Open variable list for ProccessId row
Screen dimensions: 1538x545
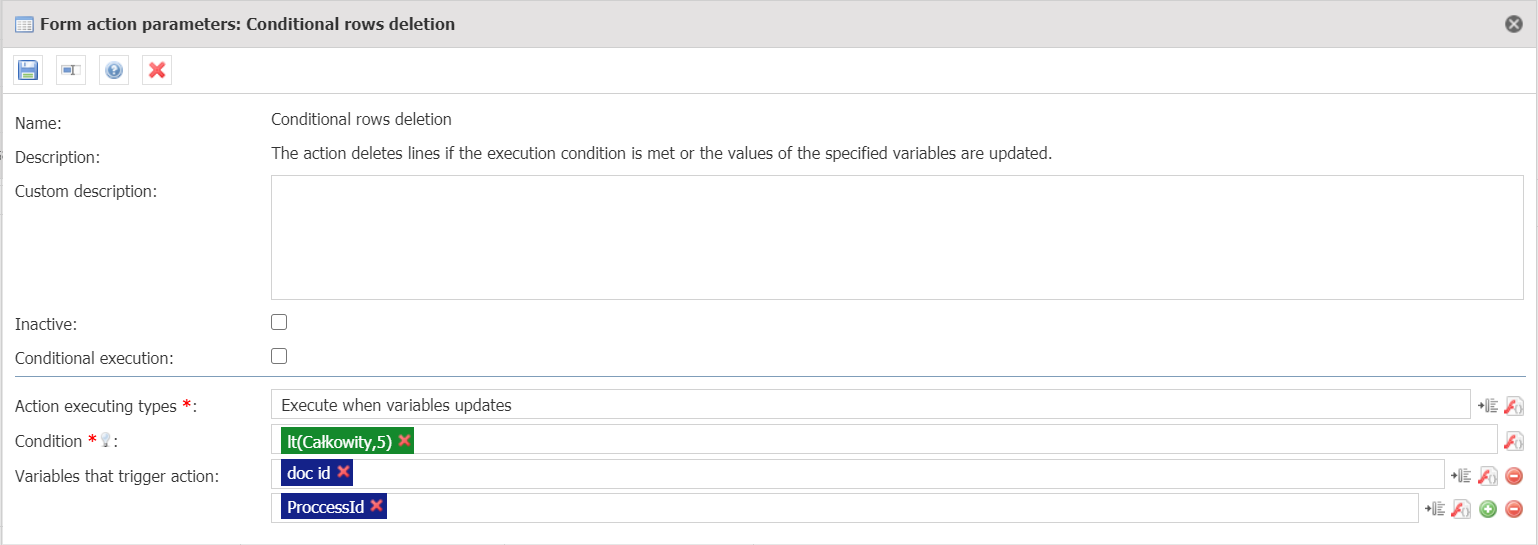pos(1435,509)
